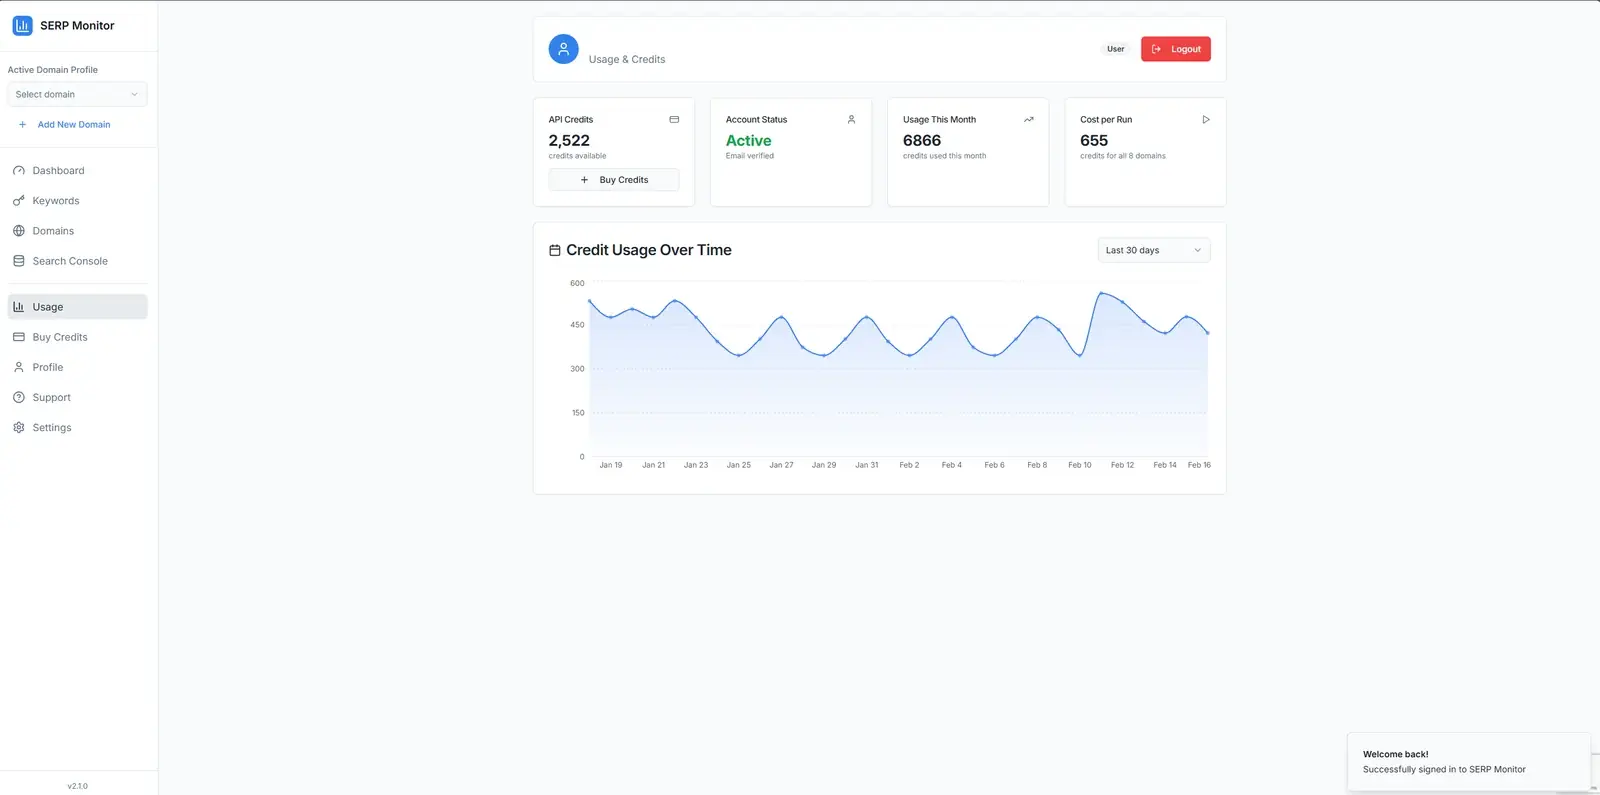Click the Buy Credits button in API Credits card
1600x795 pixels.
614,180
